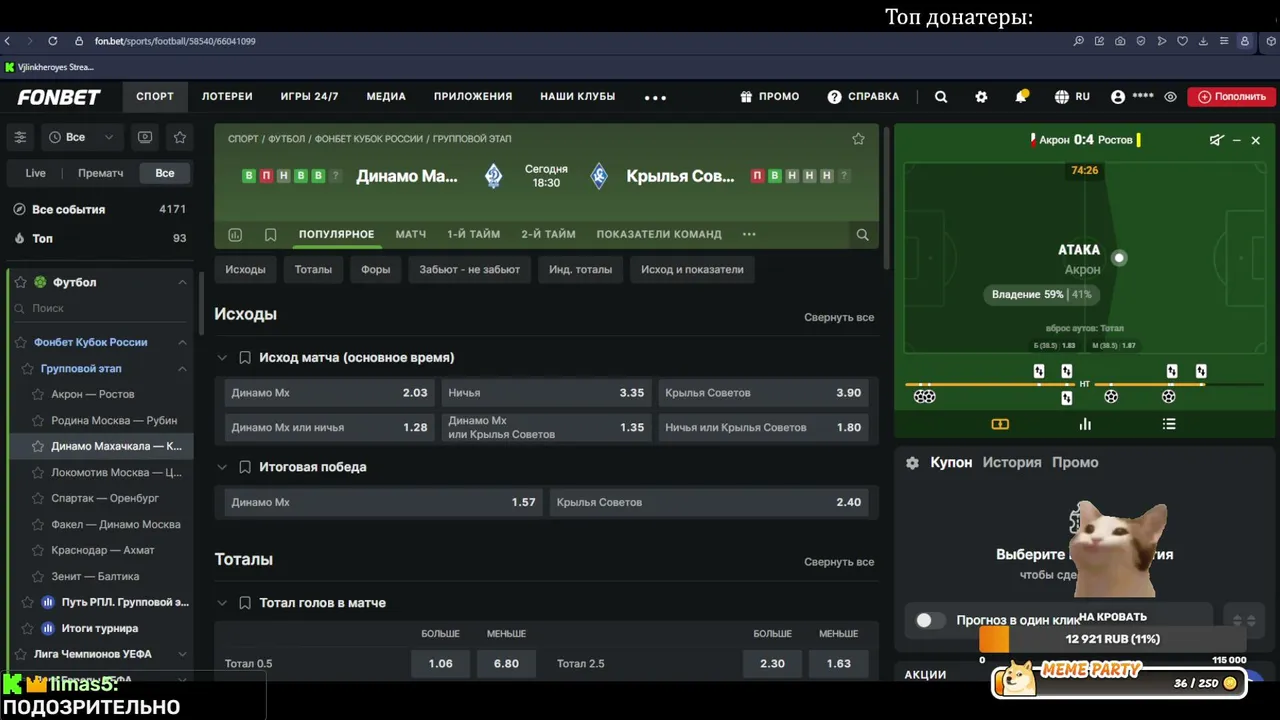Collapse the Исход матча market section

point(222,357)
